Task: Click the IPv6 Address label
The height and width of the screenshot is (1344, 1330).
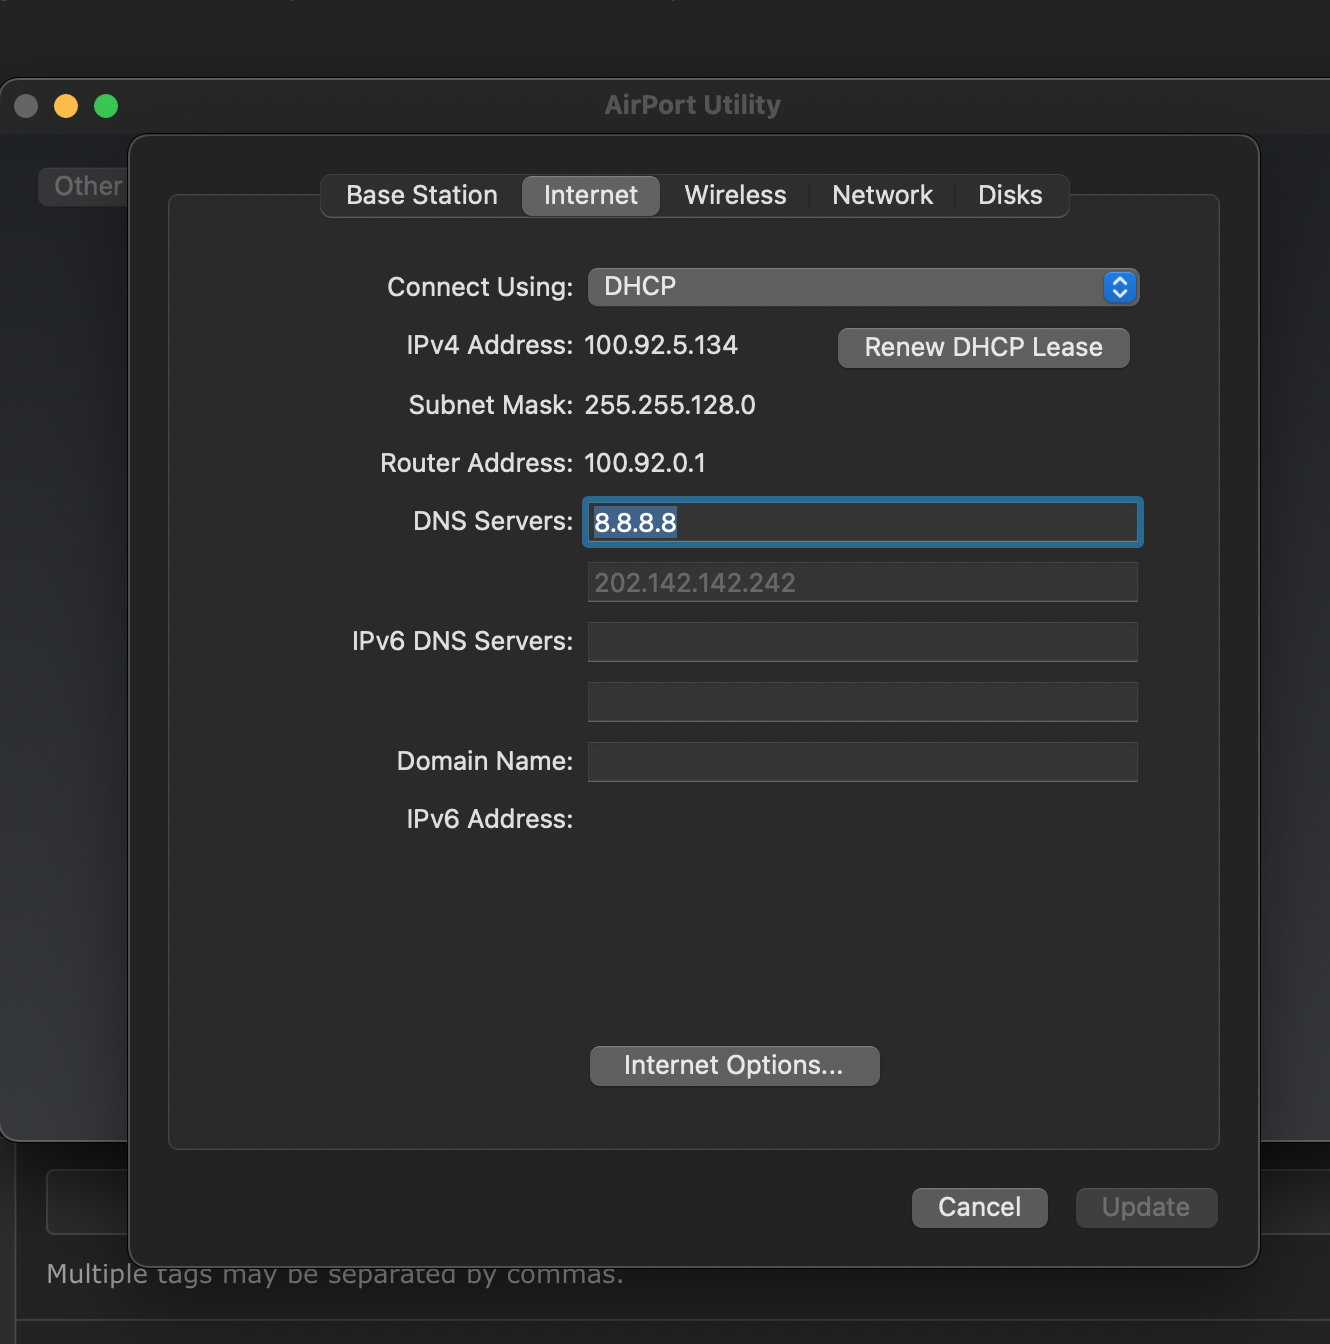Action: [490, 819]
